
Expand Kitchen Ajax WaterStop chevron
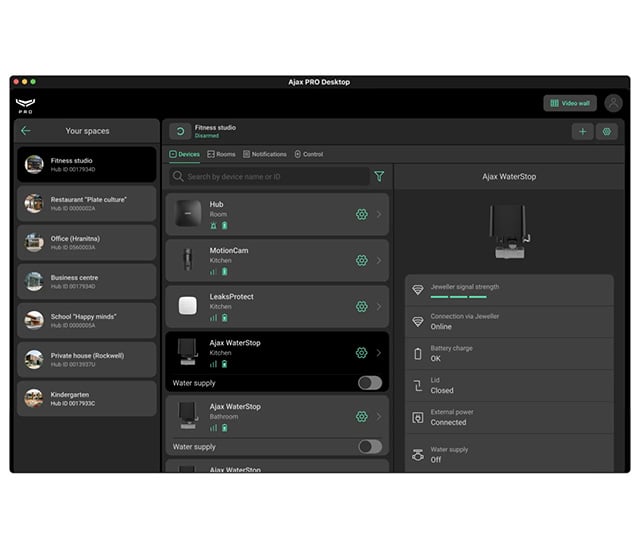pyautogui.click(x=379, y=353)
